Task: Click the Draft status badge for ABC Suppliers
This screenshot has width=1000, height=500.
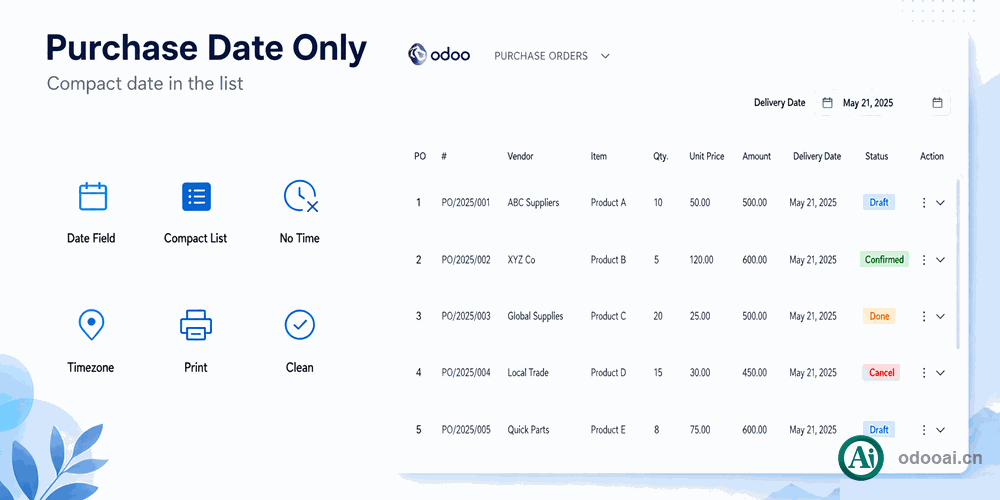Action: click(x=879, y=202)
